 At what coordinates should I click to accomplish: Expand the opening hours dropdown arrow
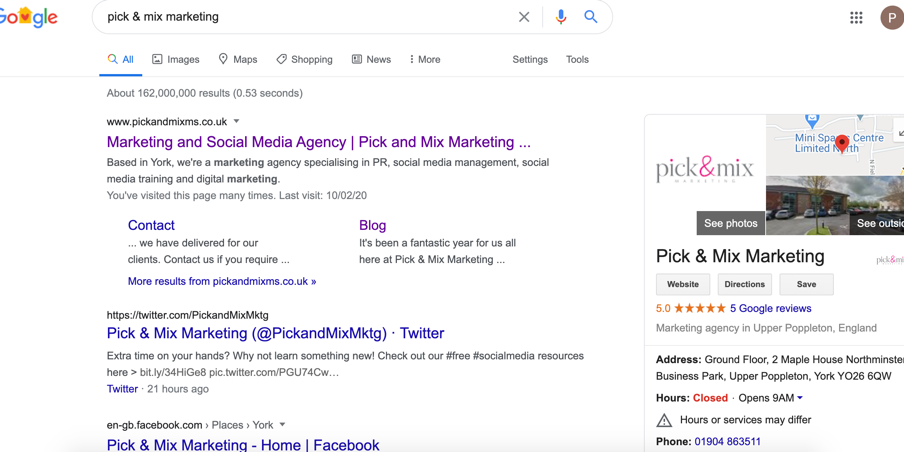800,398
